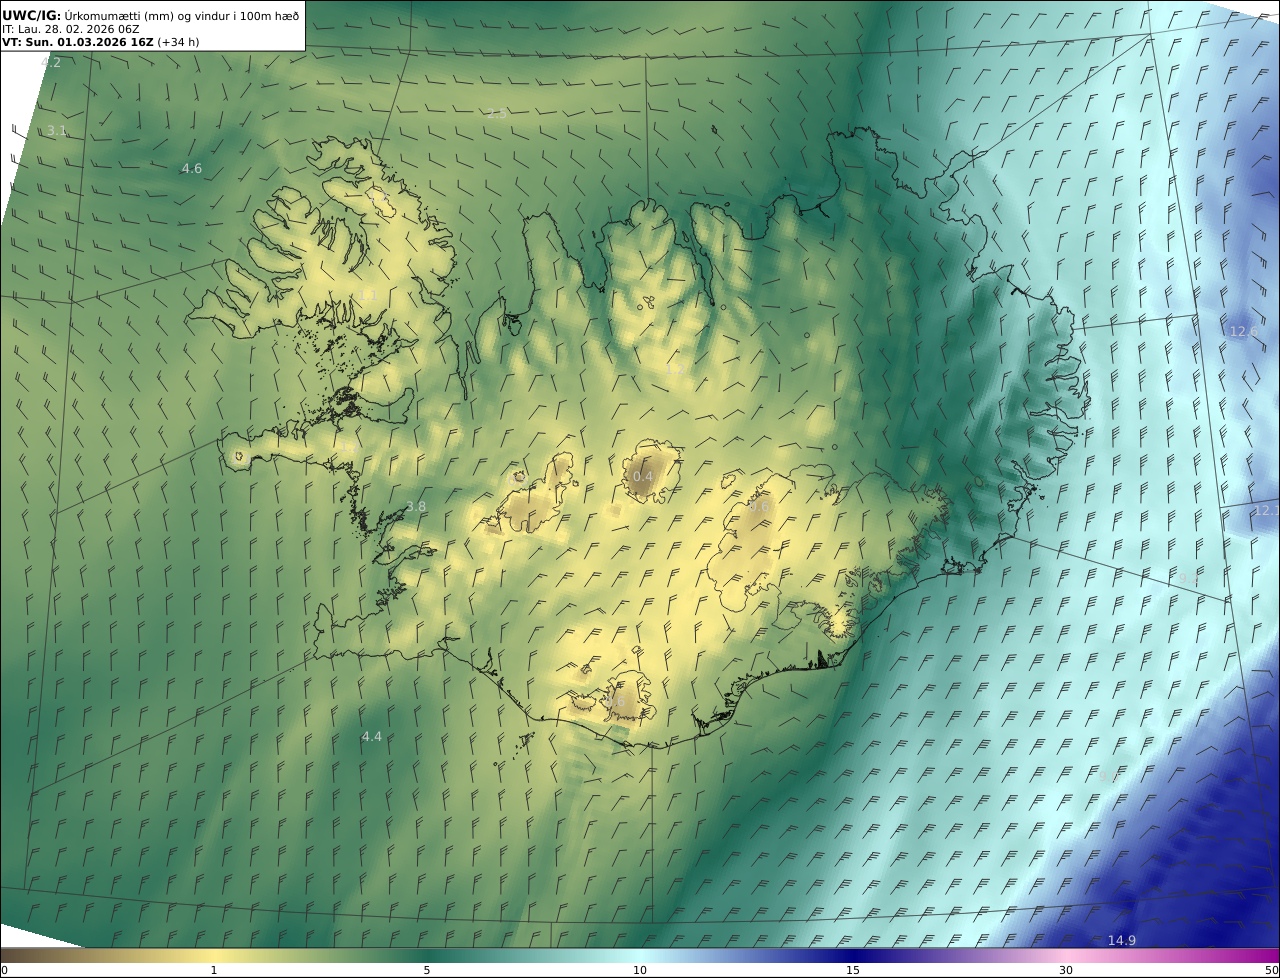Click the 'UWC/IG' map title text

tap(32, 15)
